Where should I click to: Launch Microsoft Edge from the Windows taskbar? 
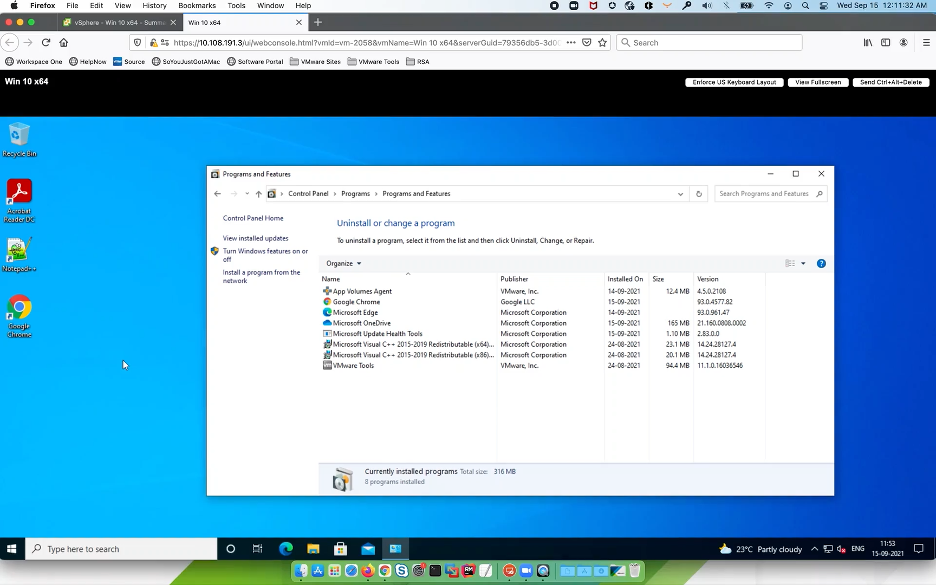click(x=286, y=548)
